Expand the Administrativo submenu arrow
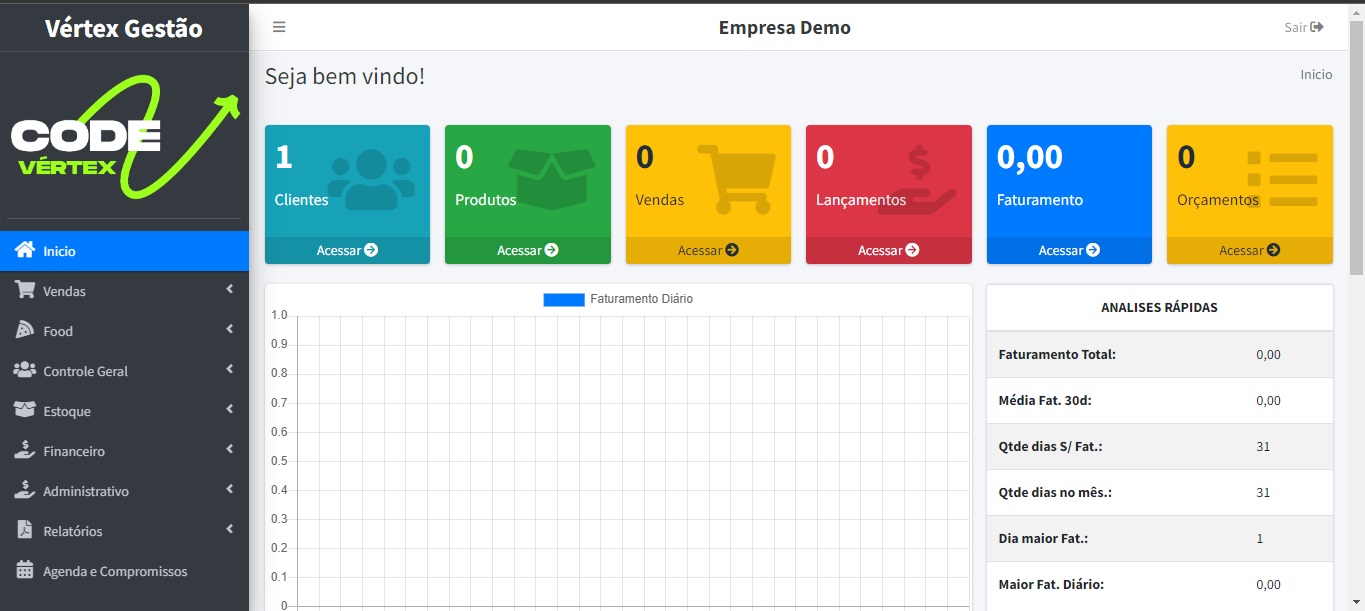The image size is (1365, 611). 229,490
